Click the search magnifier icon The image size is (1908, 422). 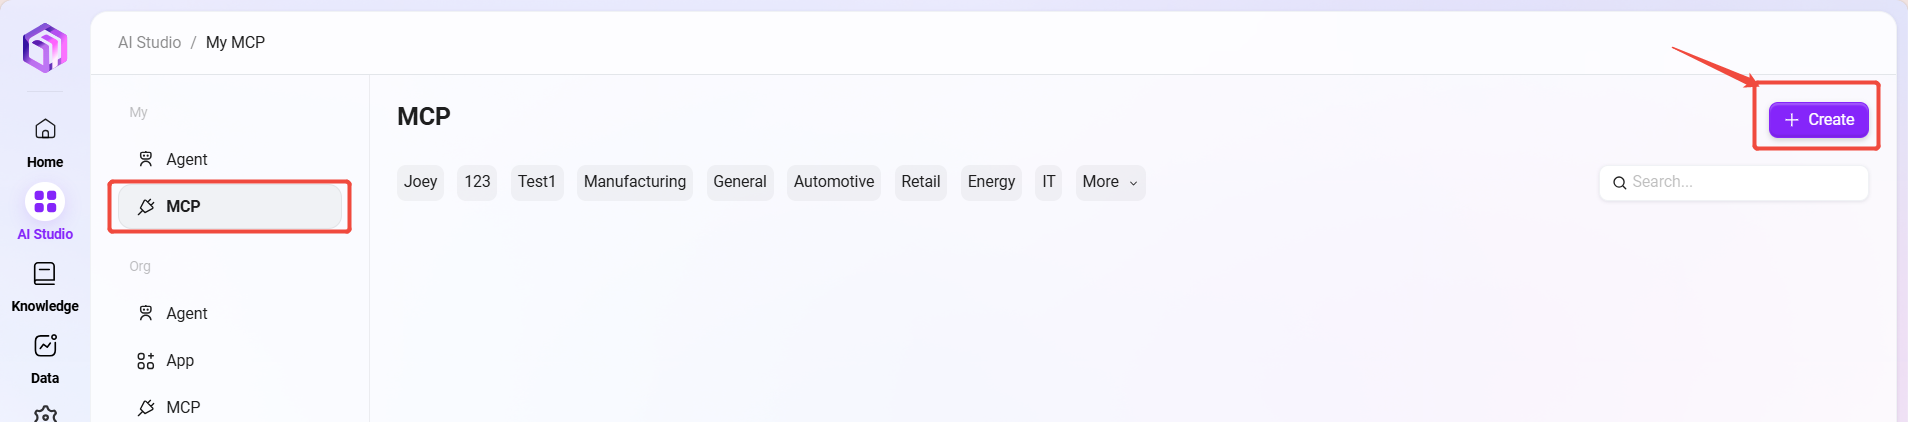(x=1619, y=183)
